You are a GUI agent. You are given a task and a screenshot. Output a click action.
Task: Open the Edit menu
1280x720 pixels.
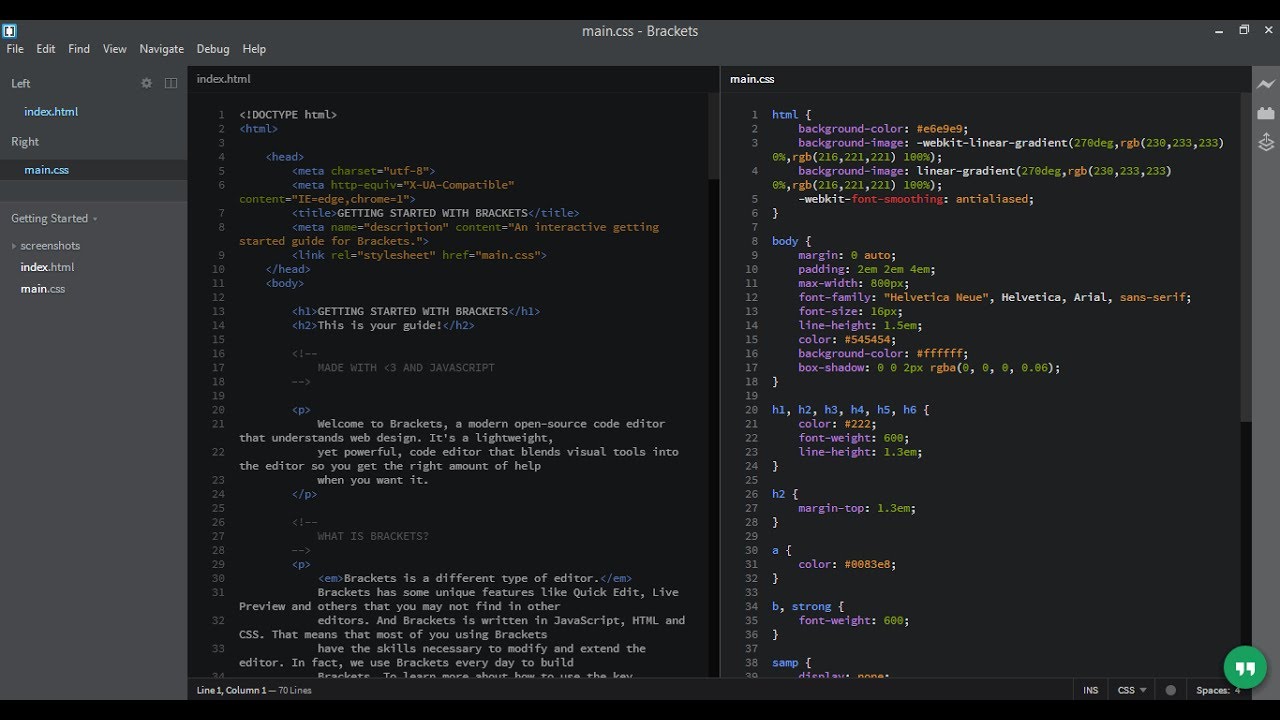pyautogui.click(x=46, y=49)
